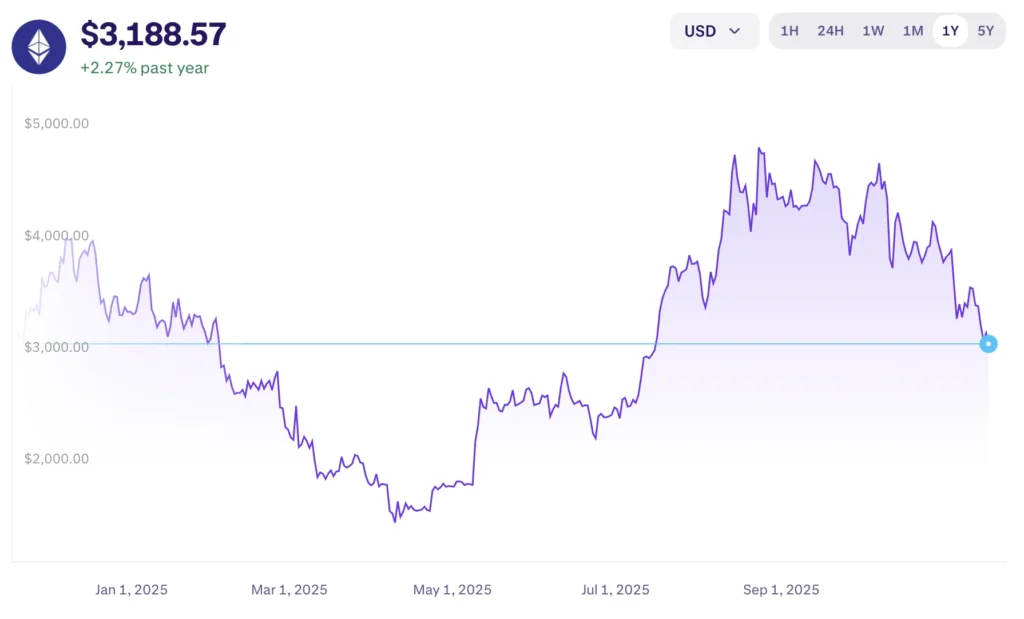Click the blue price marker dot on the chart

[x=988, y=343]
